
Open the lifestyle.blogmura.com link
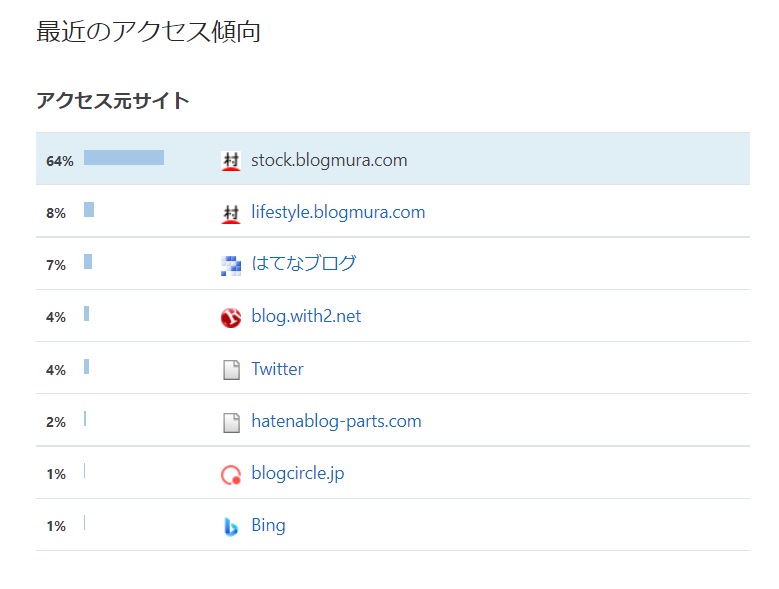338,213
